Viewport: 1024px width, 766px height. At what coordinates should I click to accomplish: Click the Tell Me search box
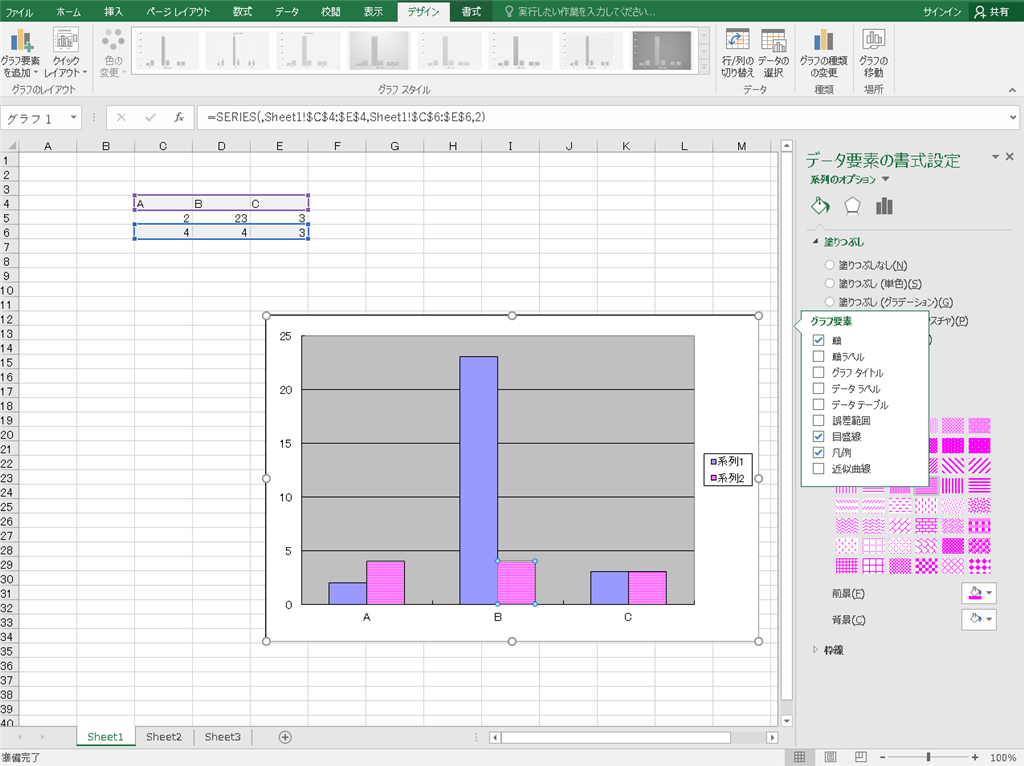581,12
